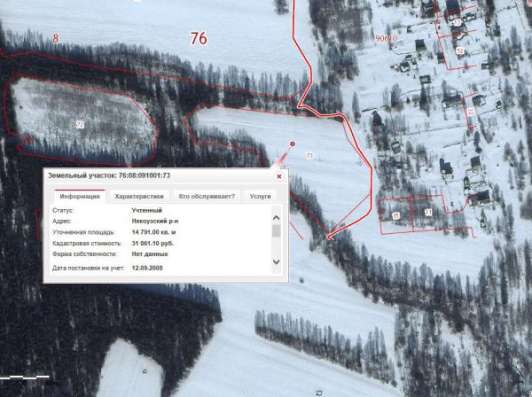Image resolution: width=532 pixels, height=397 pixels.
Task: Click the registration date 12.09.2008
Action: pyautogui.click(x=147, y=268)
